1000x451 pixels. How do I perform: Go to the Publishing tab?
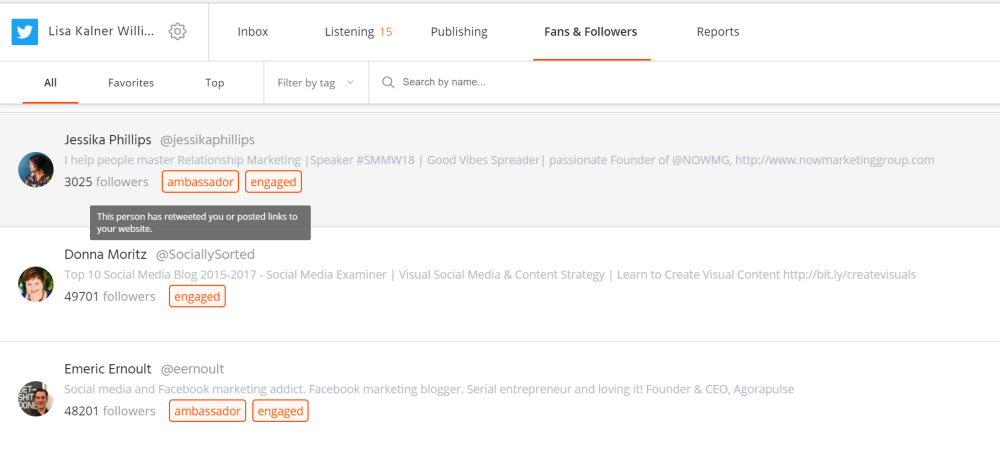[x=459, y=32]
